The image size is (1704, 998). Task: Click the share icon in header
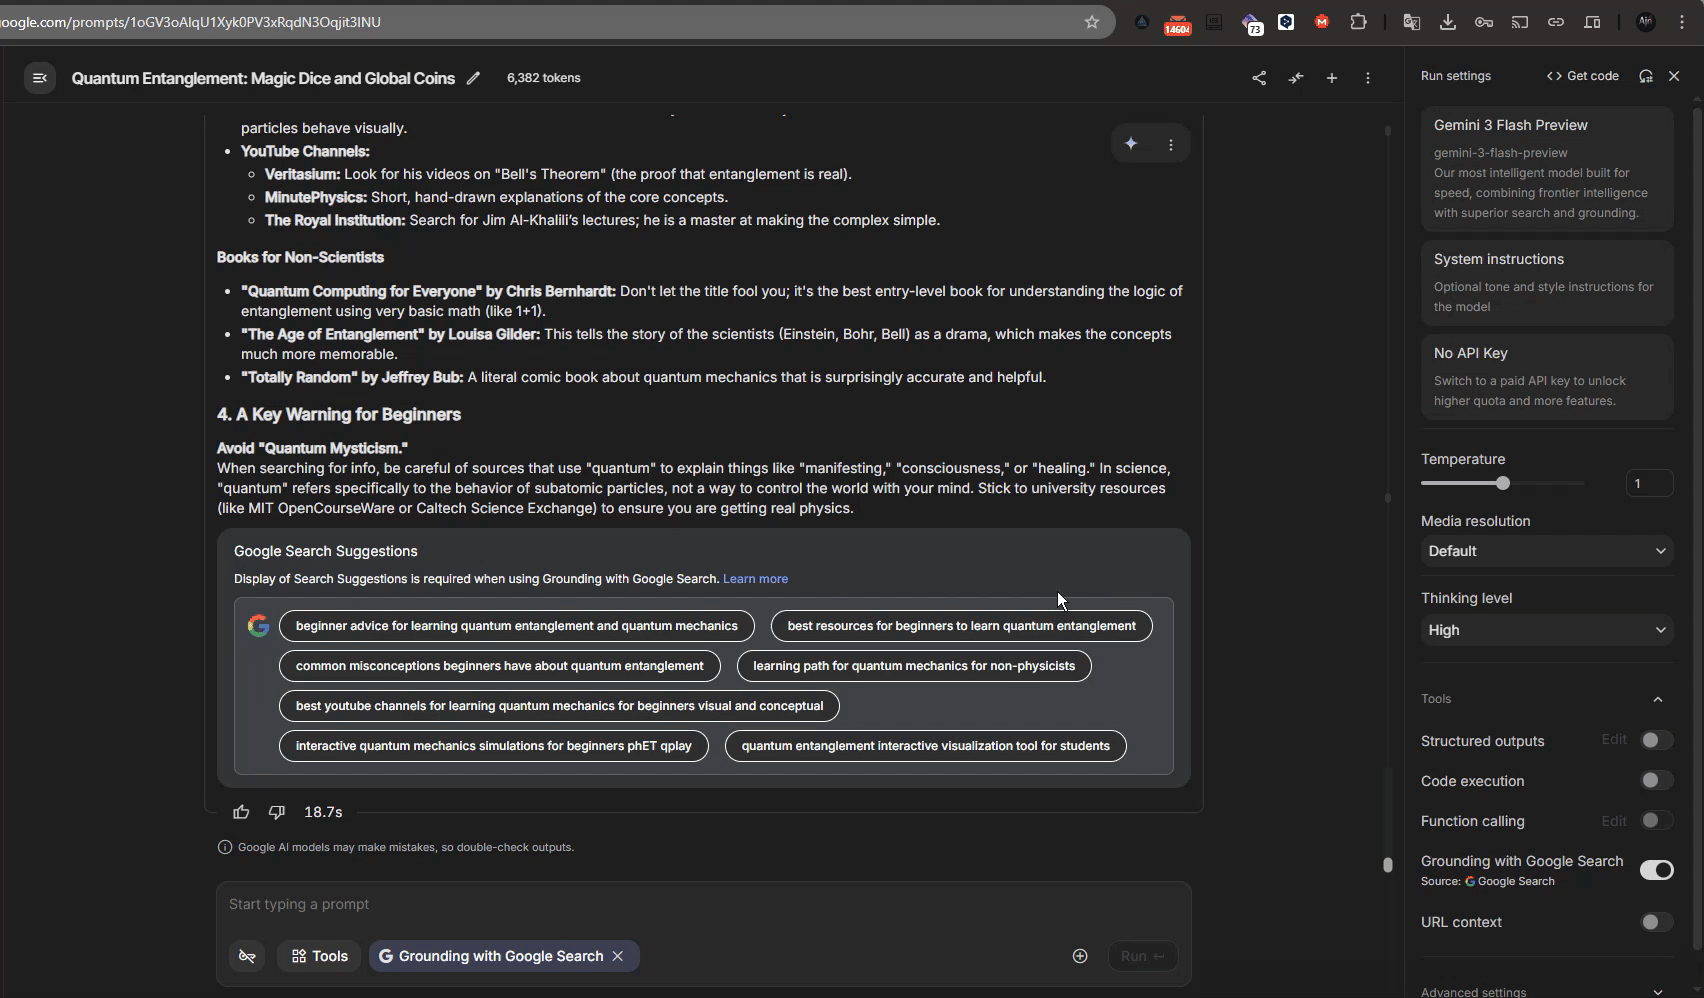click(1259, 78)
